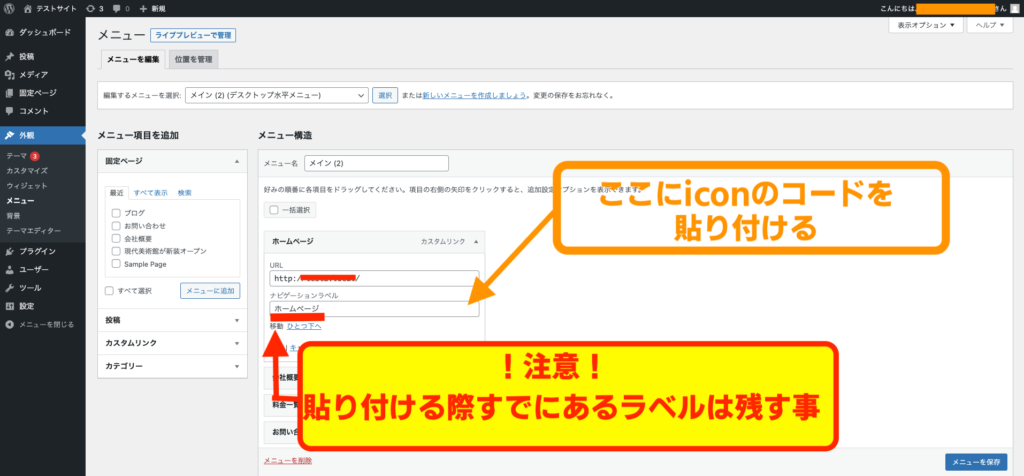The image size is (1024, 476).
Task: Click the ナビゲーションラベル input field
Action: click(374, 309)
